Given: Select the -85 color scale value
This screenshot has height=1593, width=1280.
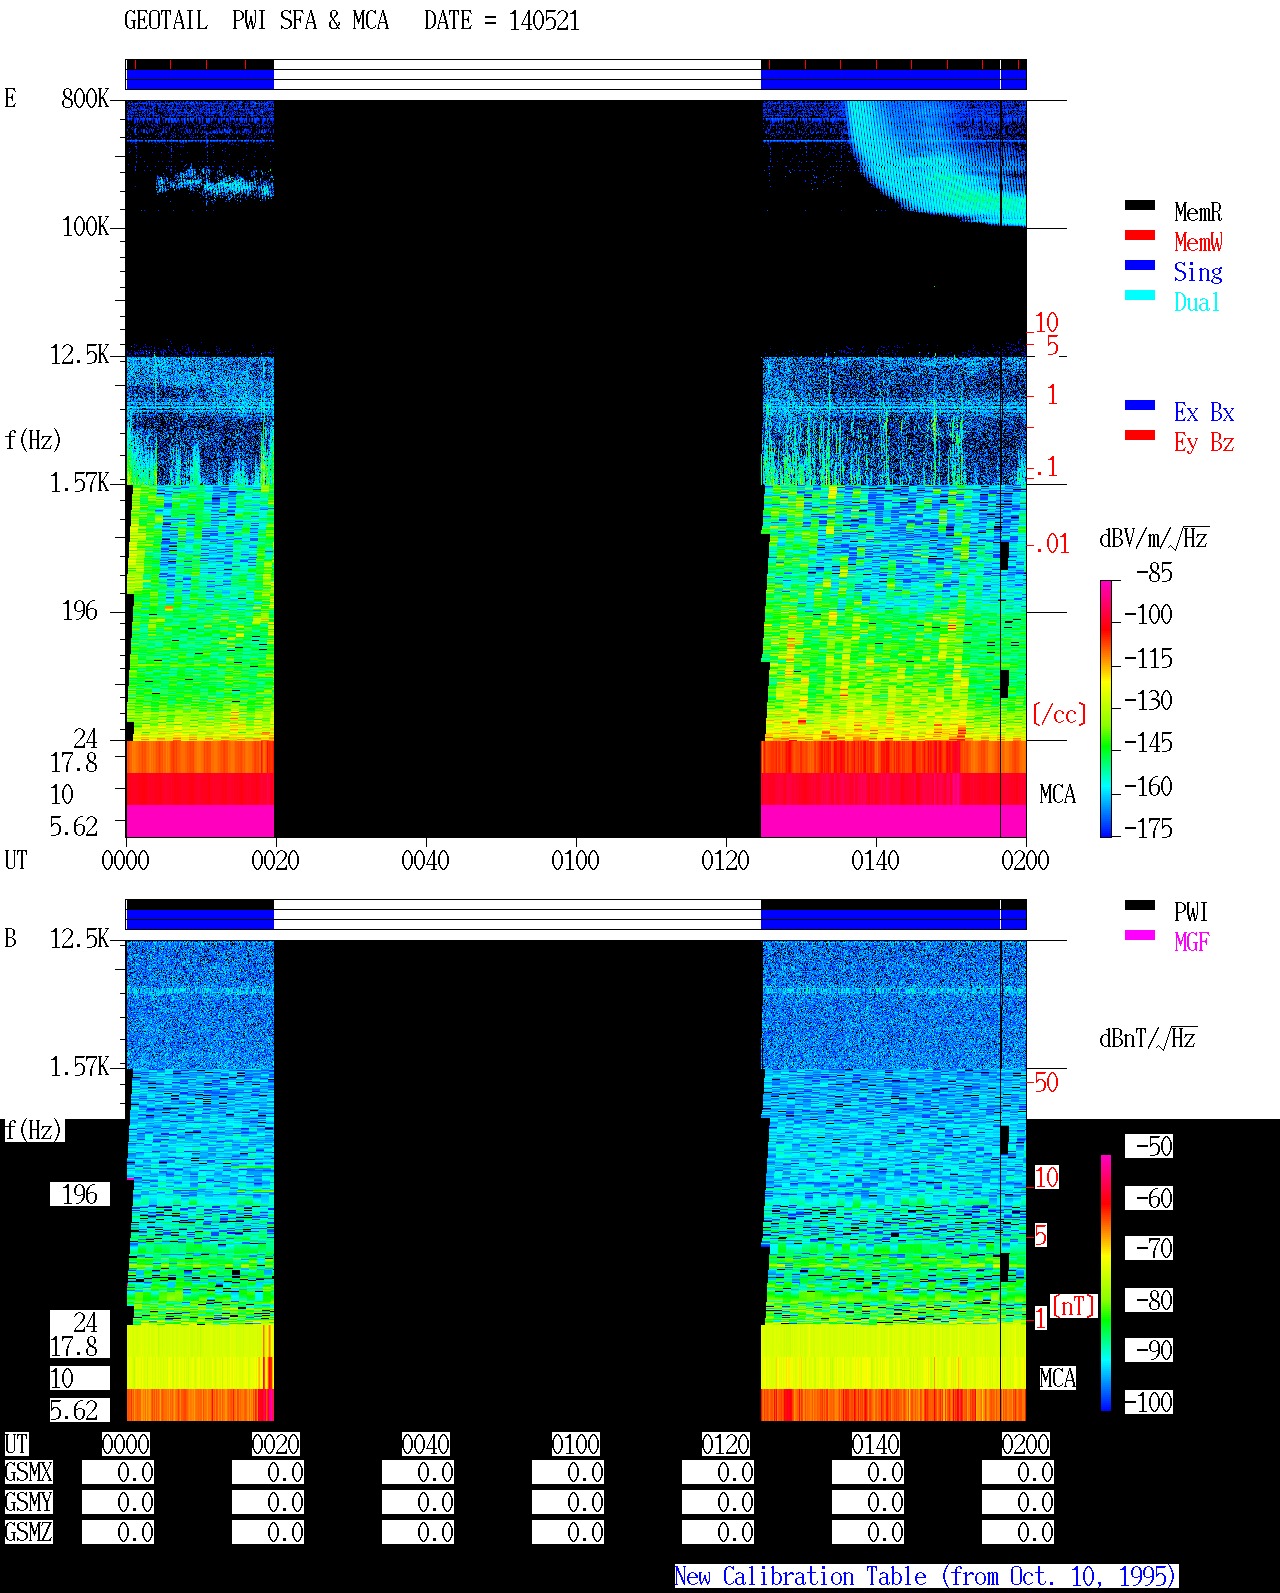Looking at the screenshot, I should 1154,573.
